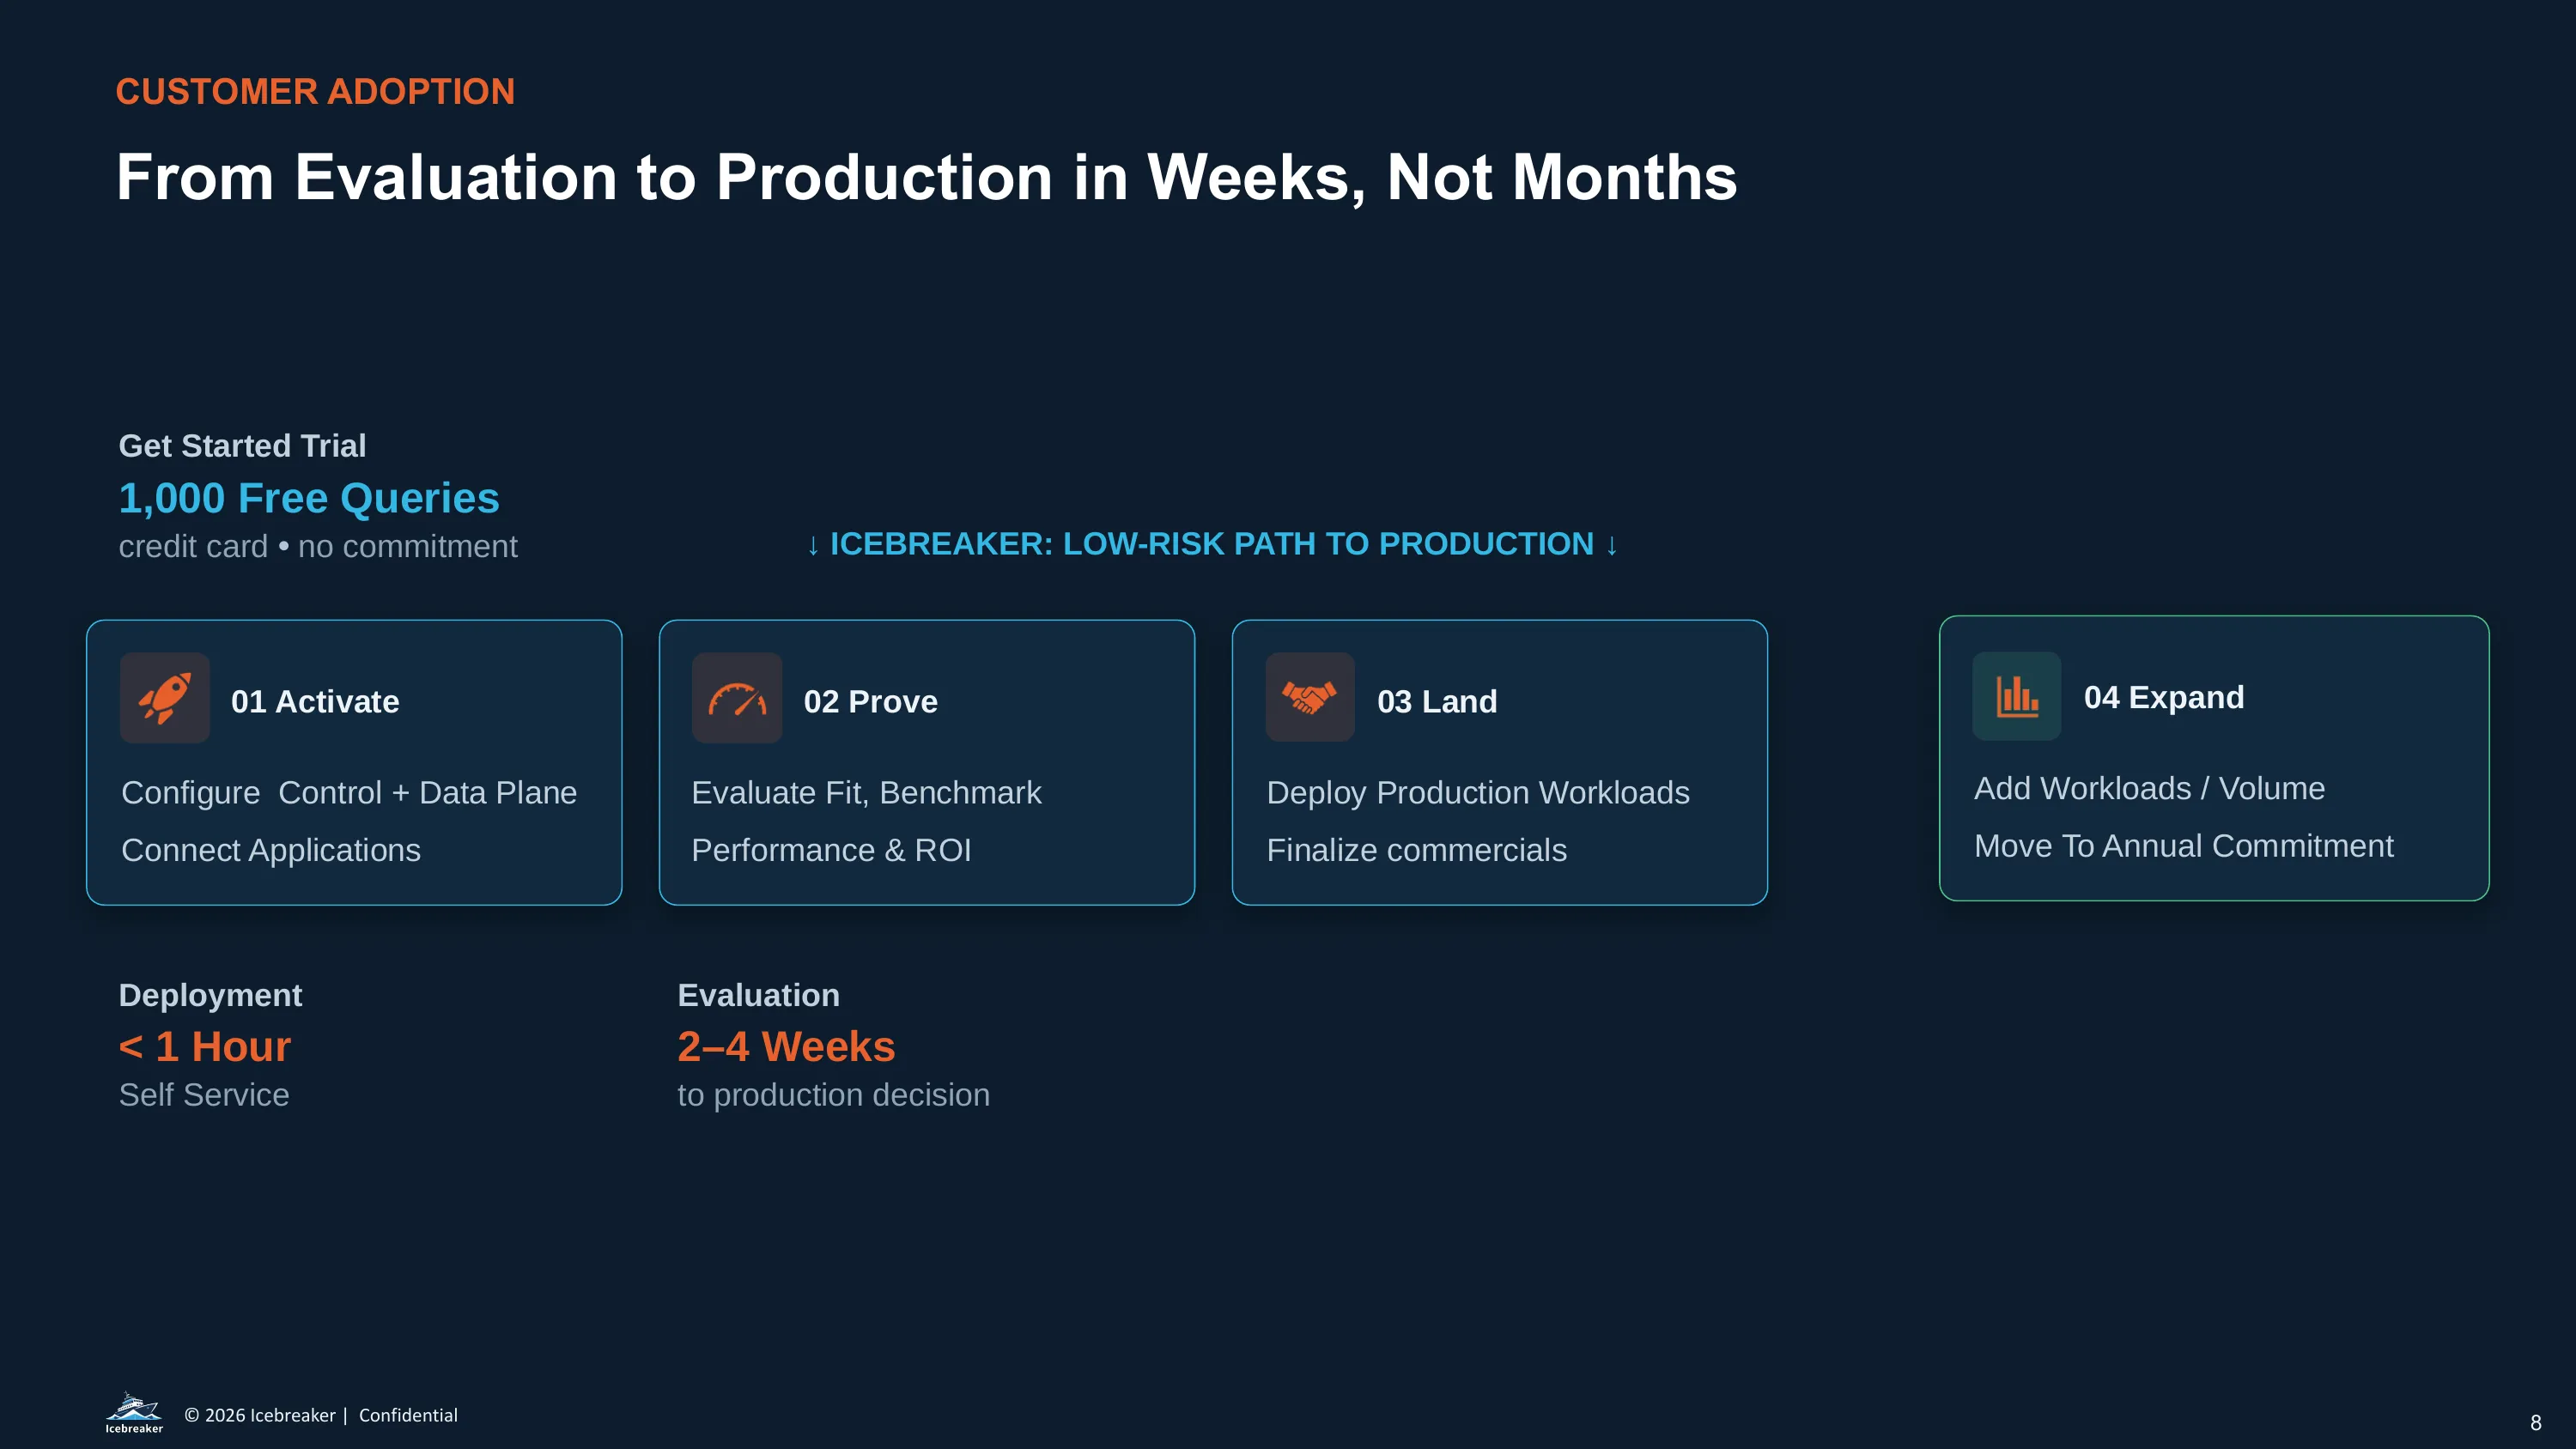2576x1449 pixels.
Task: Select the 01 Activate heading
Action: tap(315, 701)
